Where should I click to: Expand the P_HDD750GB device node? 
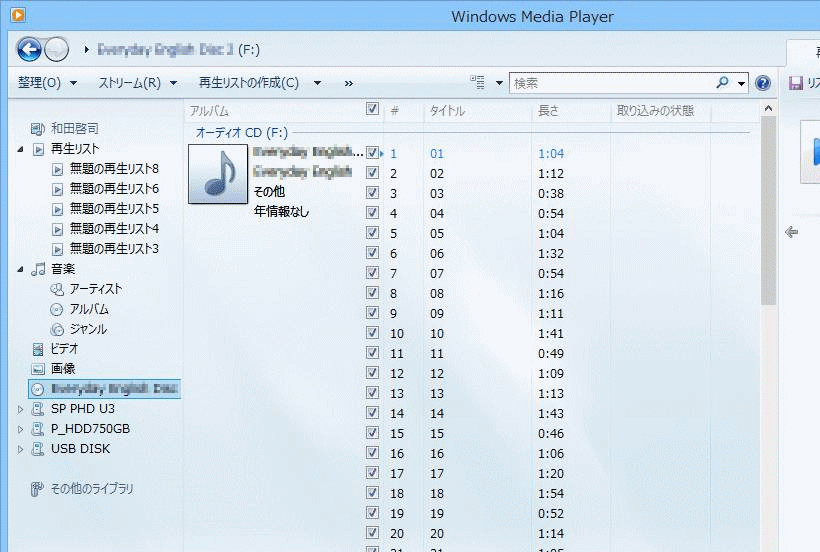tap(20, 429)
